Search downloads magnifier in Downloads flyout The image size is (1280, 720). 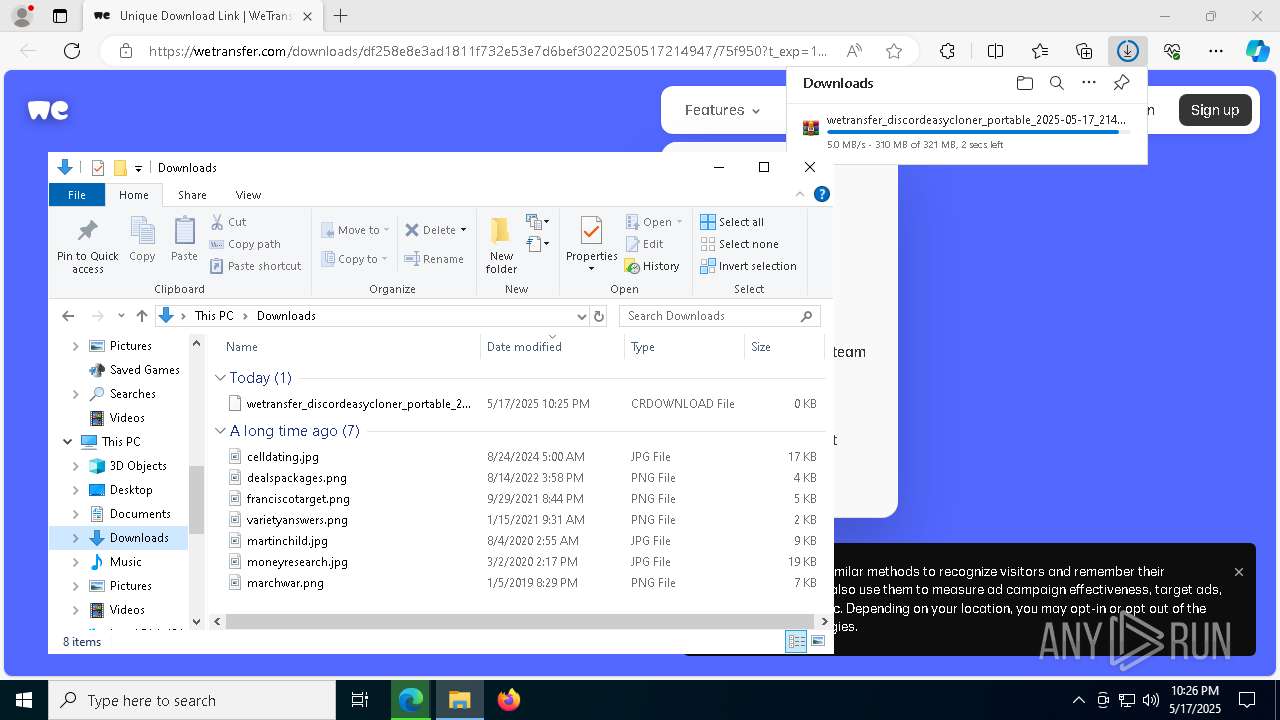(x=1056, y=83)
